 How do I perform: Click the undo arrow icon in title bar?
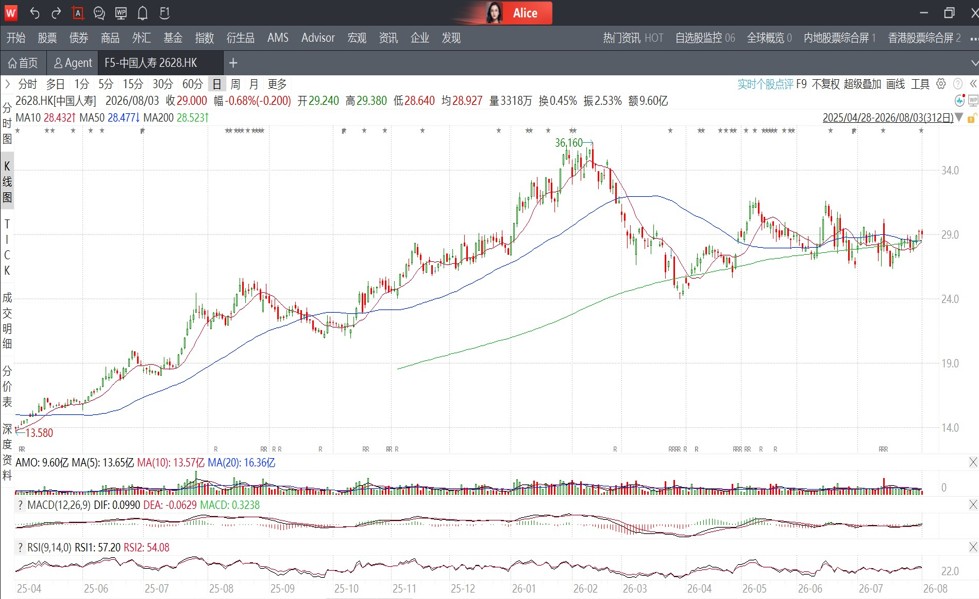click(34, 13)
